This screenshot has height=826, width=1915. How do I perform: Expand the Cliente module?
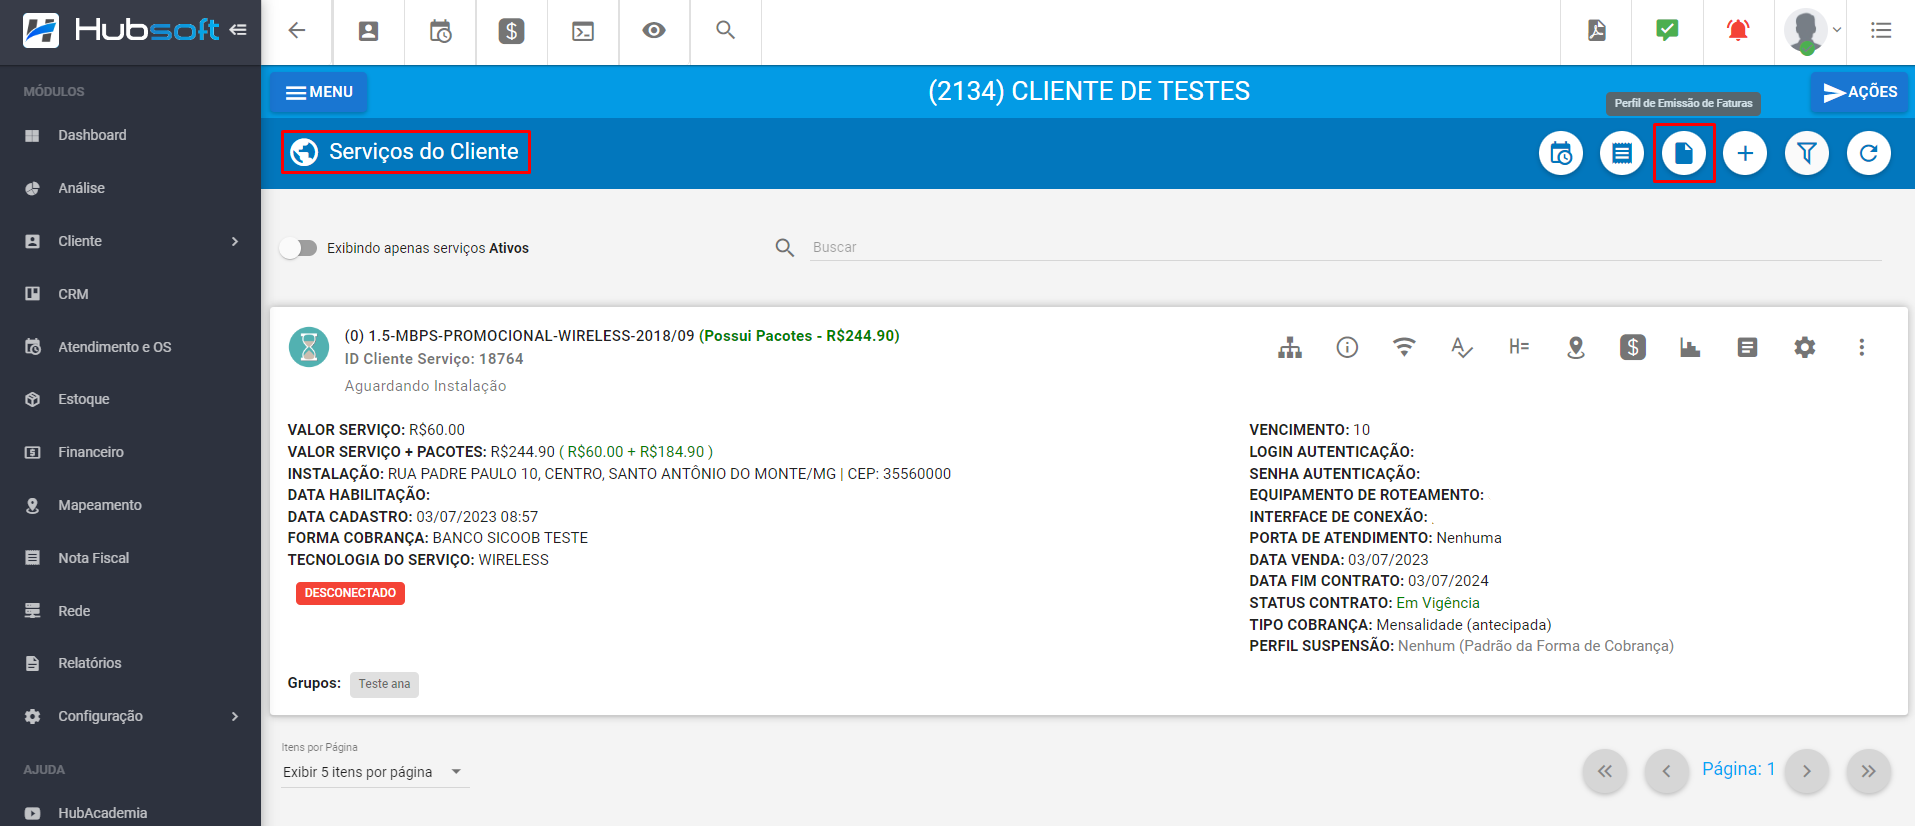tap(130, 241)
